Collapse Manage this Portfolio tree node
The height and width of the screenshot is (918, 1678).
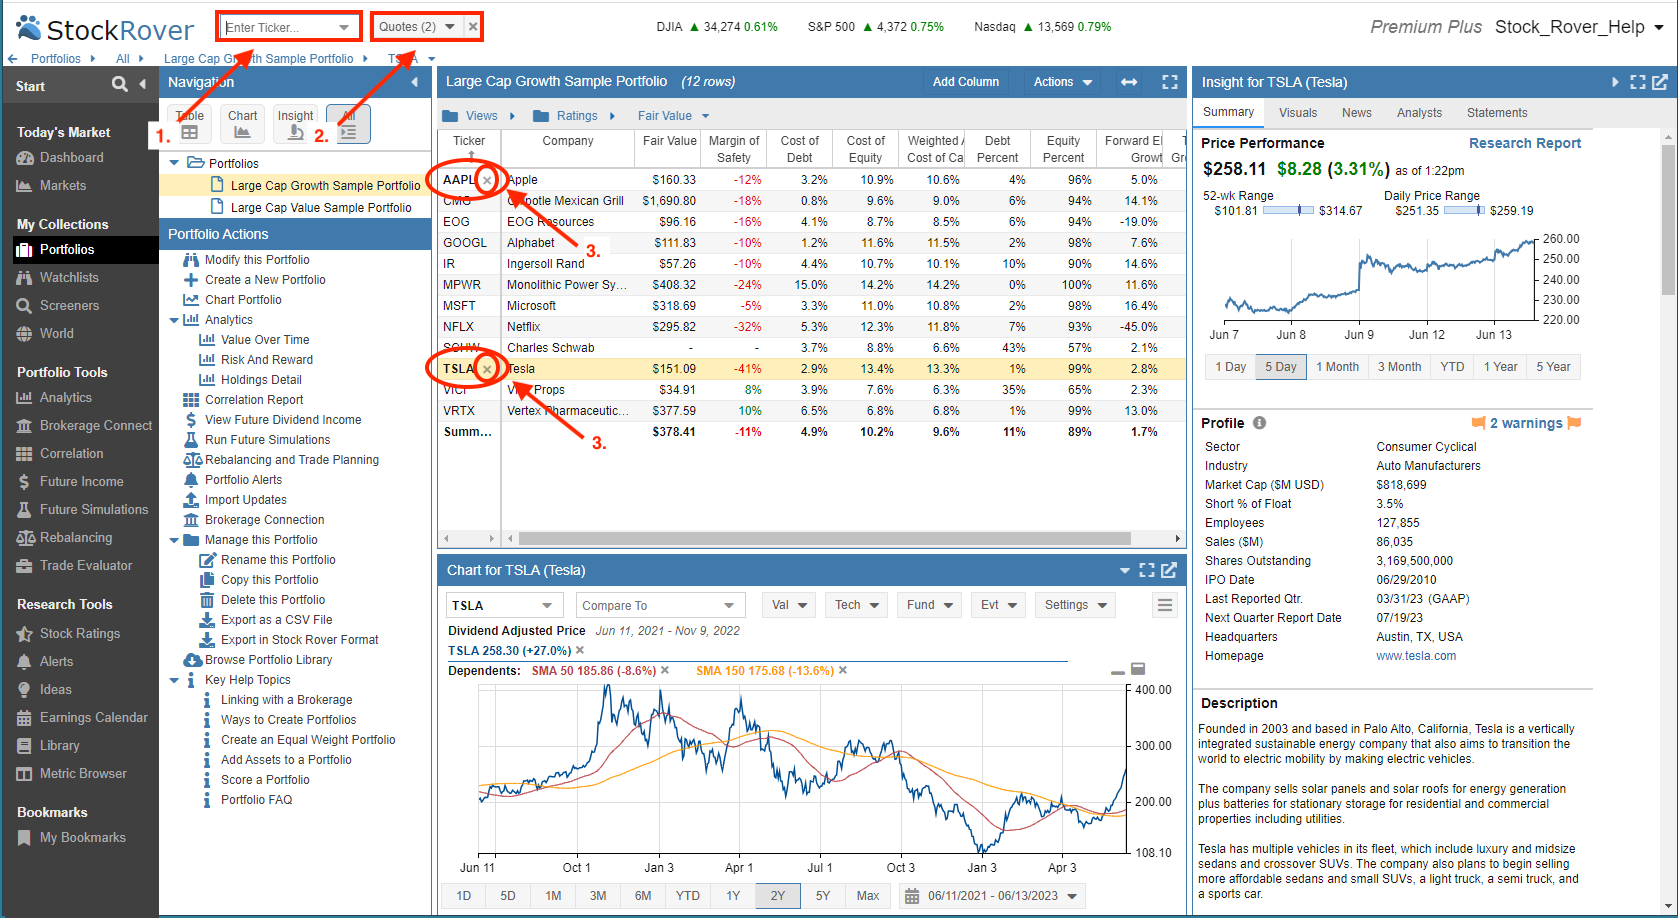click(174, 541)
